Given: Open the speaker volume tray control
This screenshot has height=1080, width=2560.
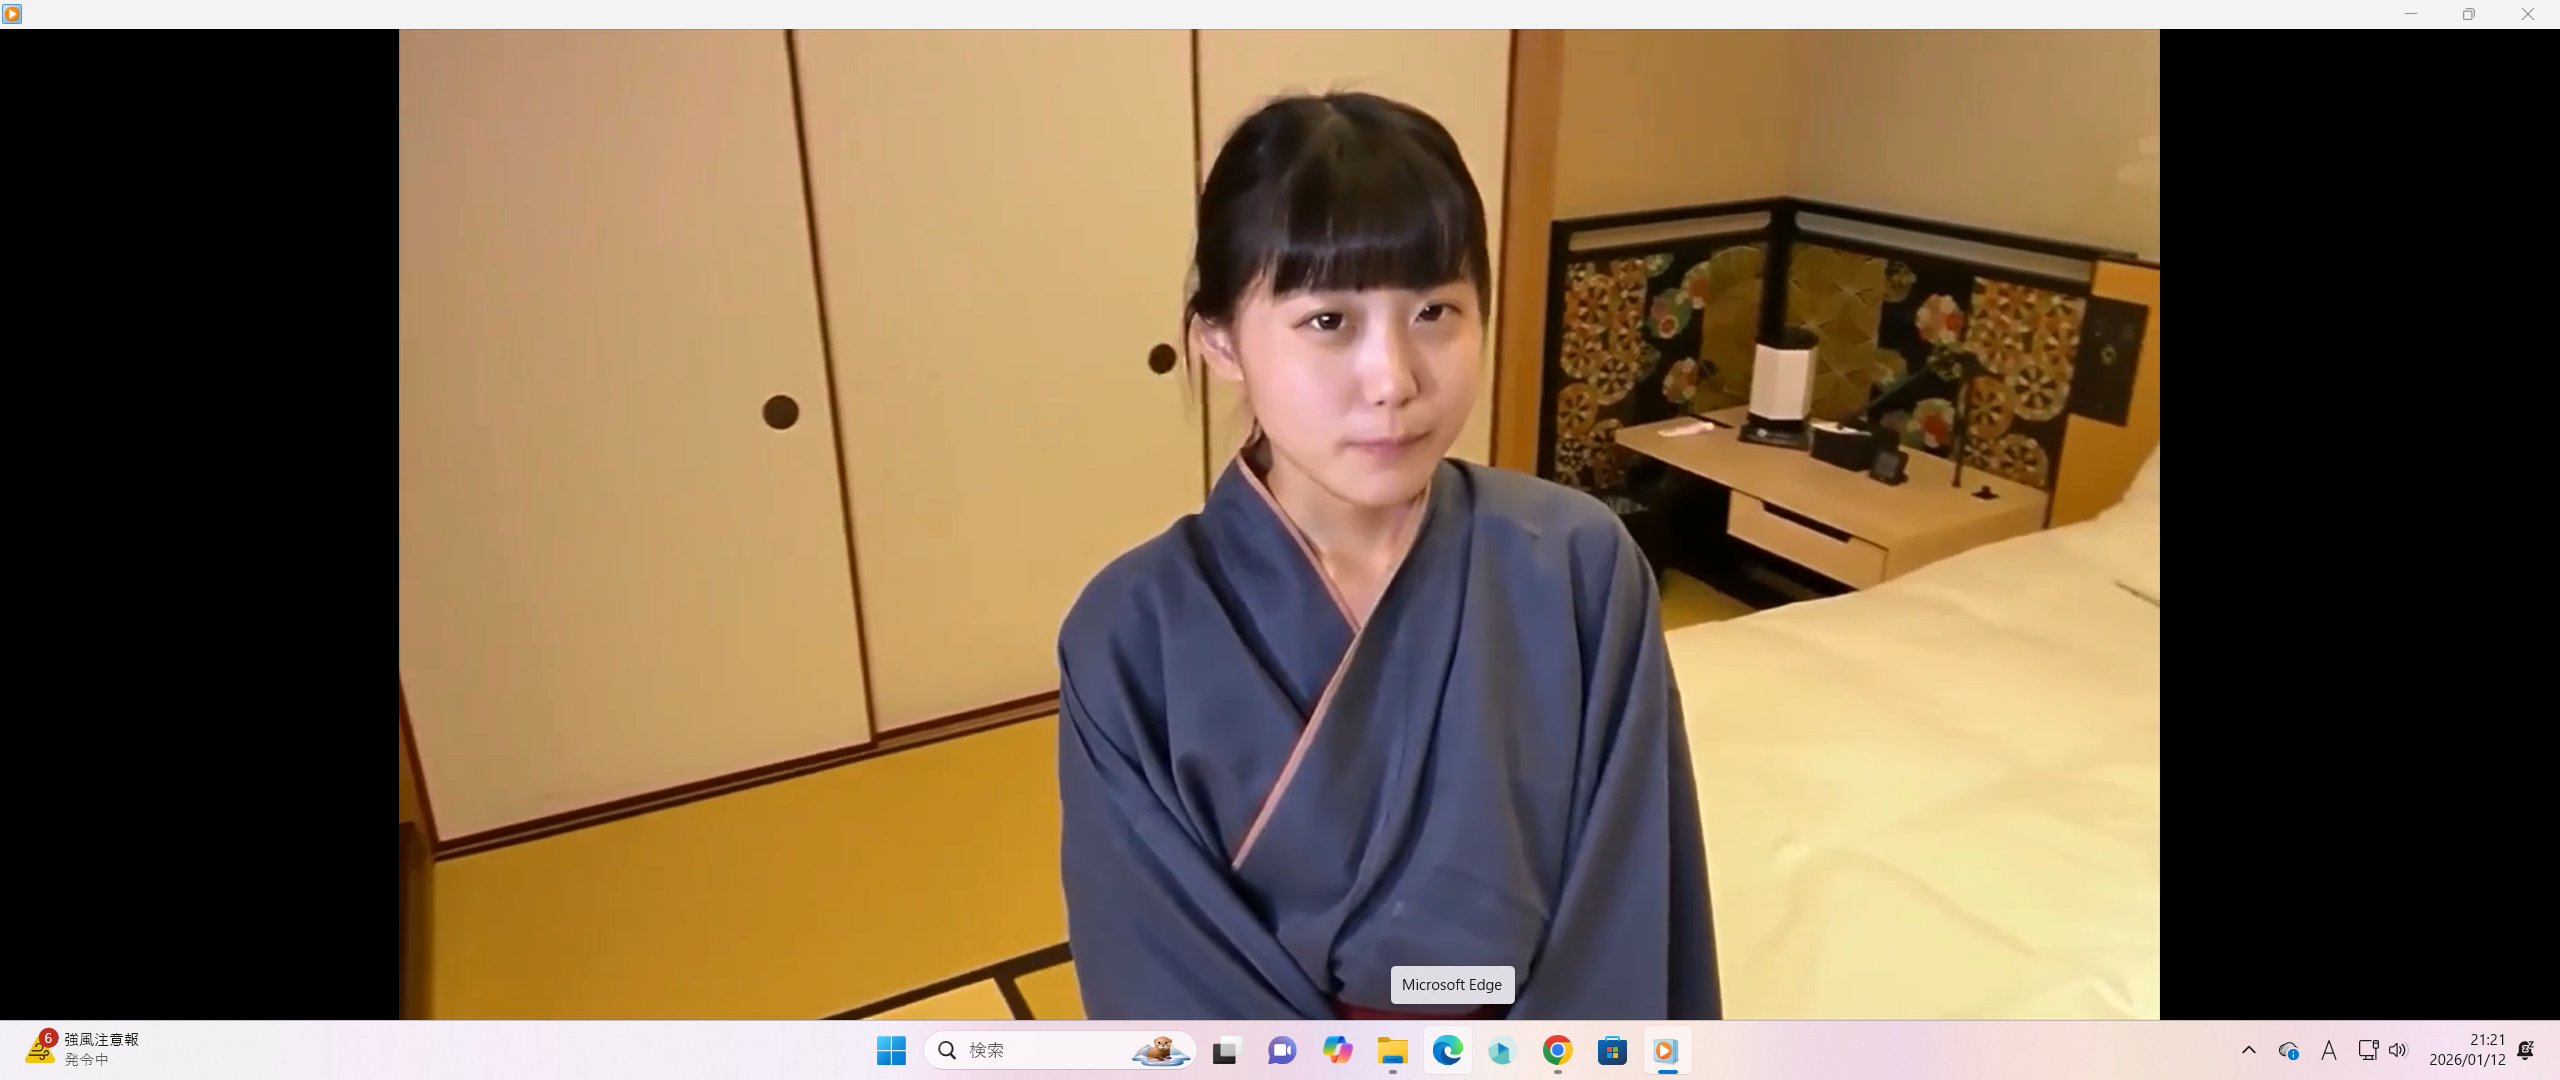Looking at the screenshot, I should coord(2397,1050).
